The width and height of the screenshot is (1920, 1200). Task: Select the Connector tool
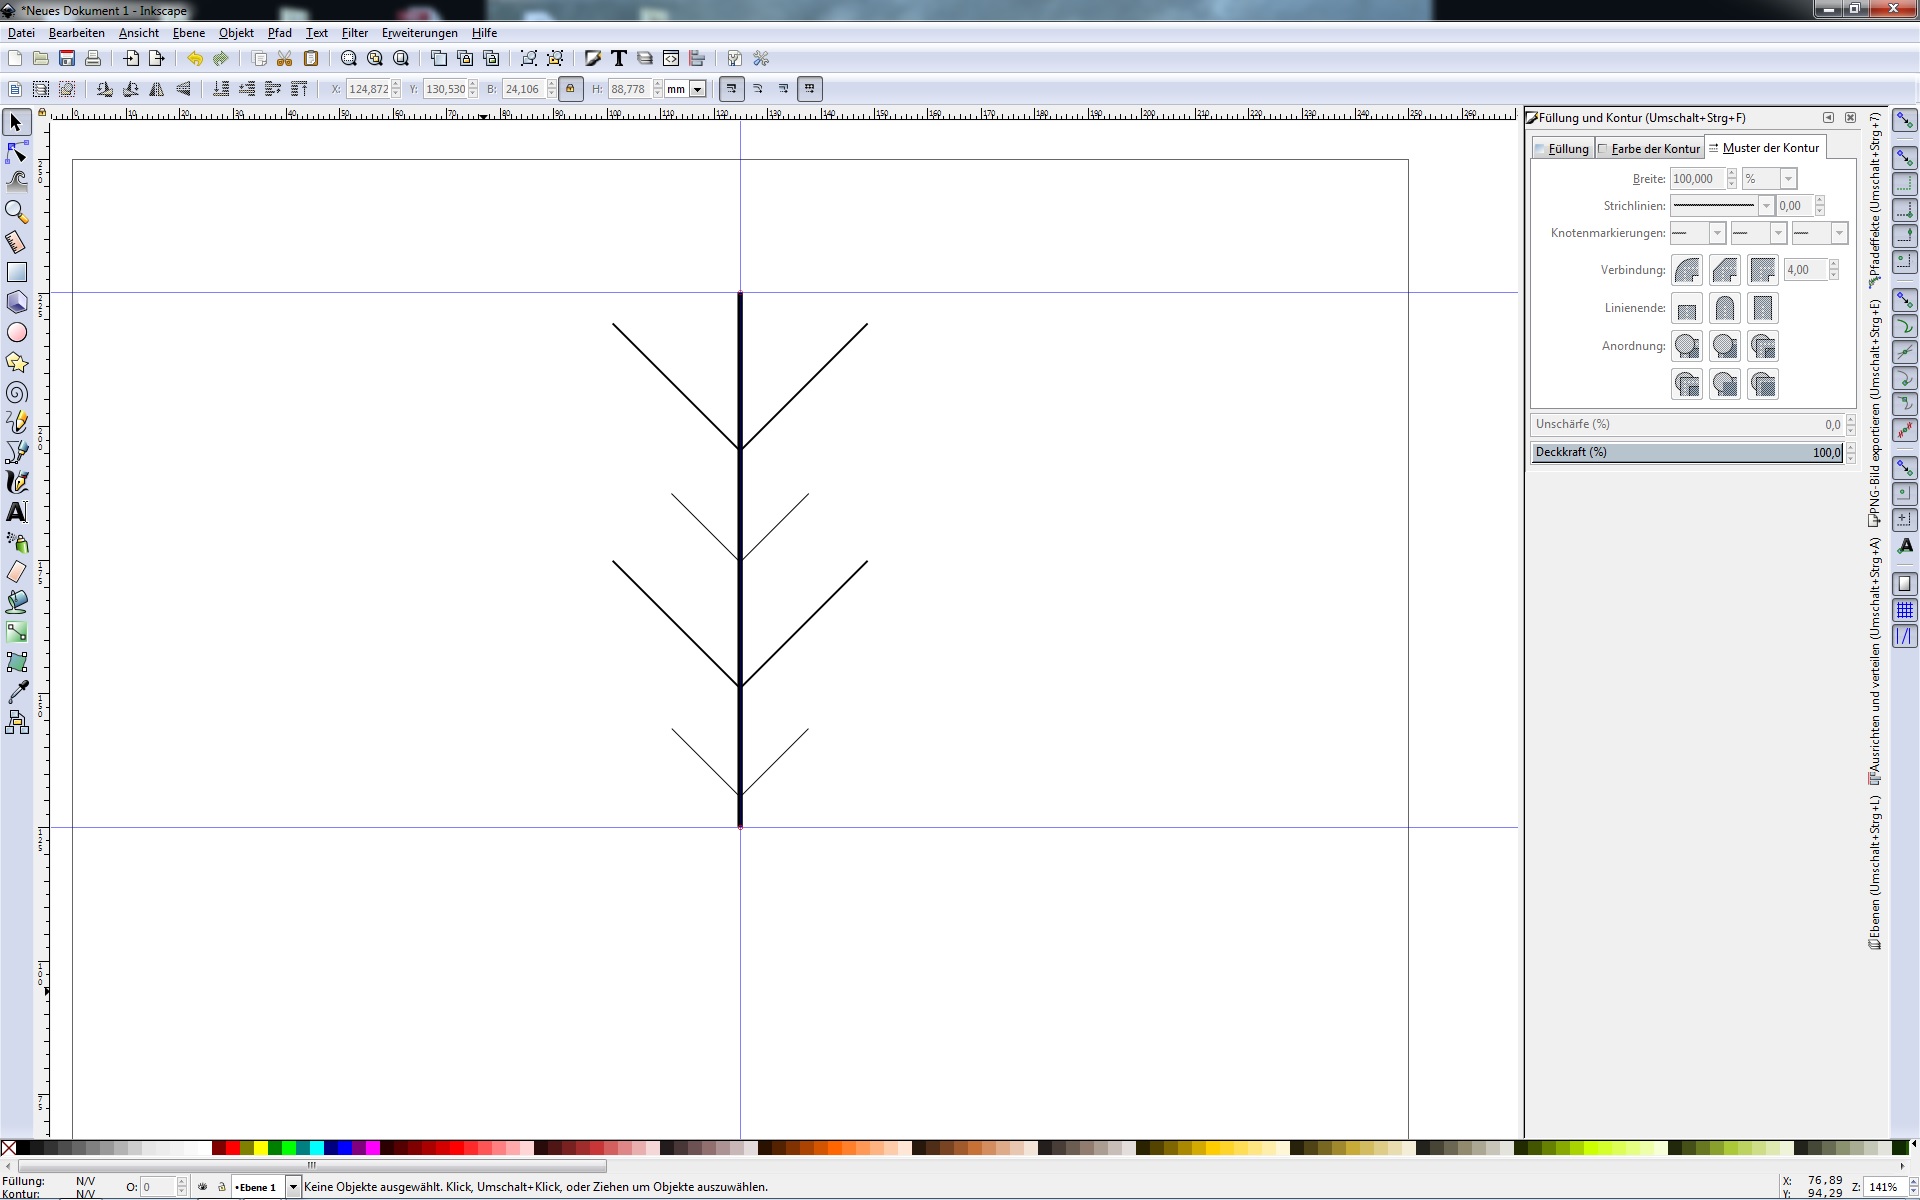[x=16, y=722]
